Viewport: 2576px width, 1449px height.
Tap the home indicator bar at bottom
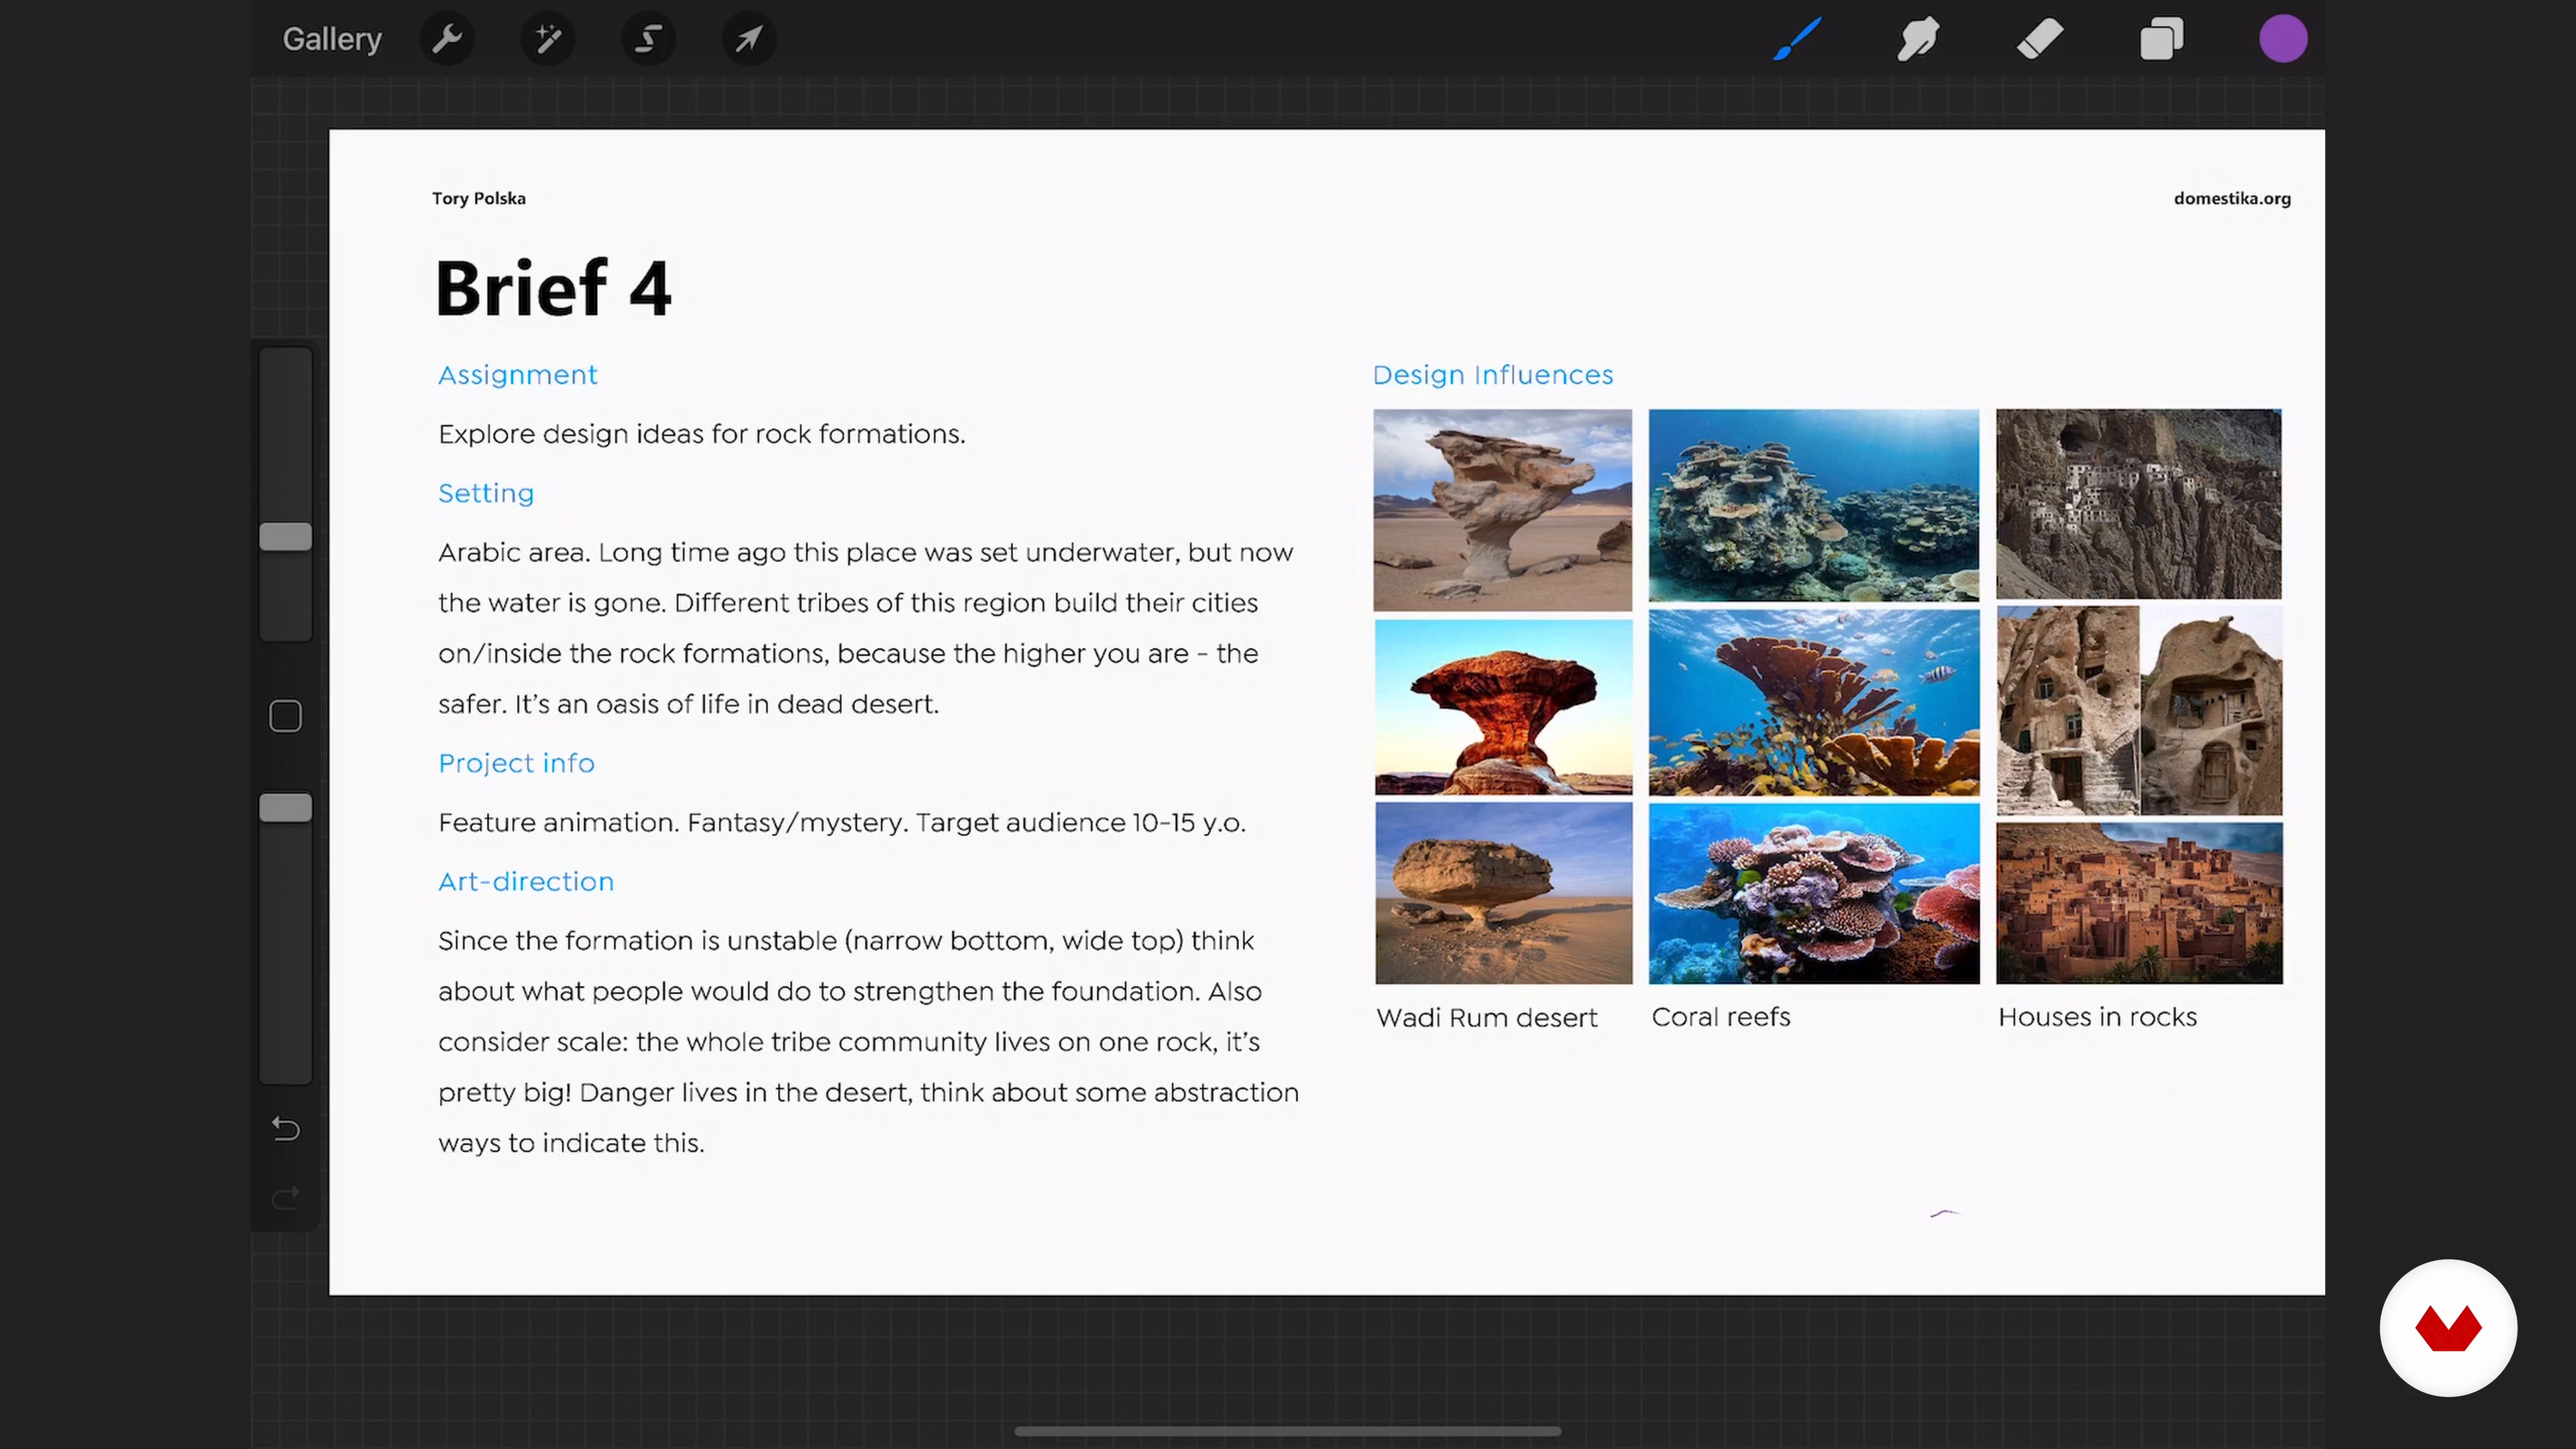click(x=1287, y=1431)
